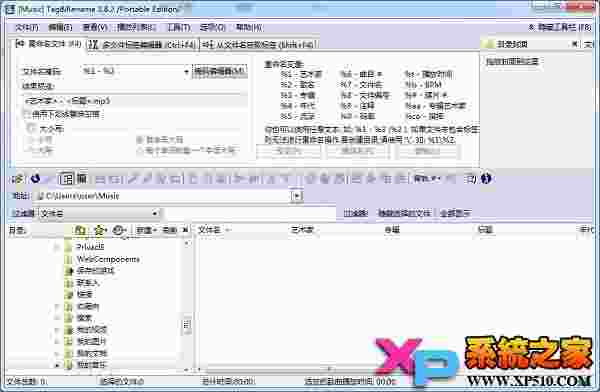Select the capitalize-each-word radio option
Screen dimensions: 600x392
pyautogui.click(x=140, y=150)
